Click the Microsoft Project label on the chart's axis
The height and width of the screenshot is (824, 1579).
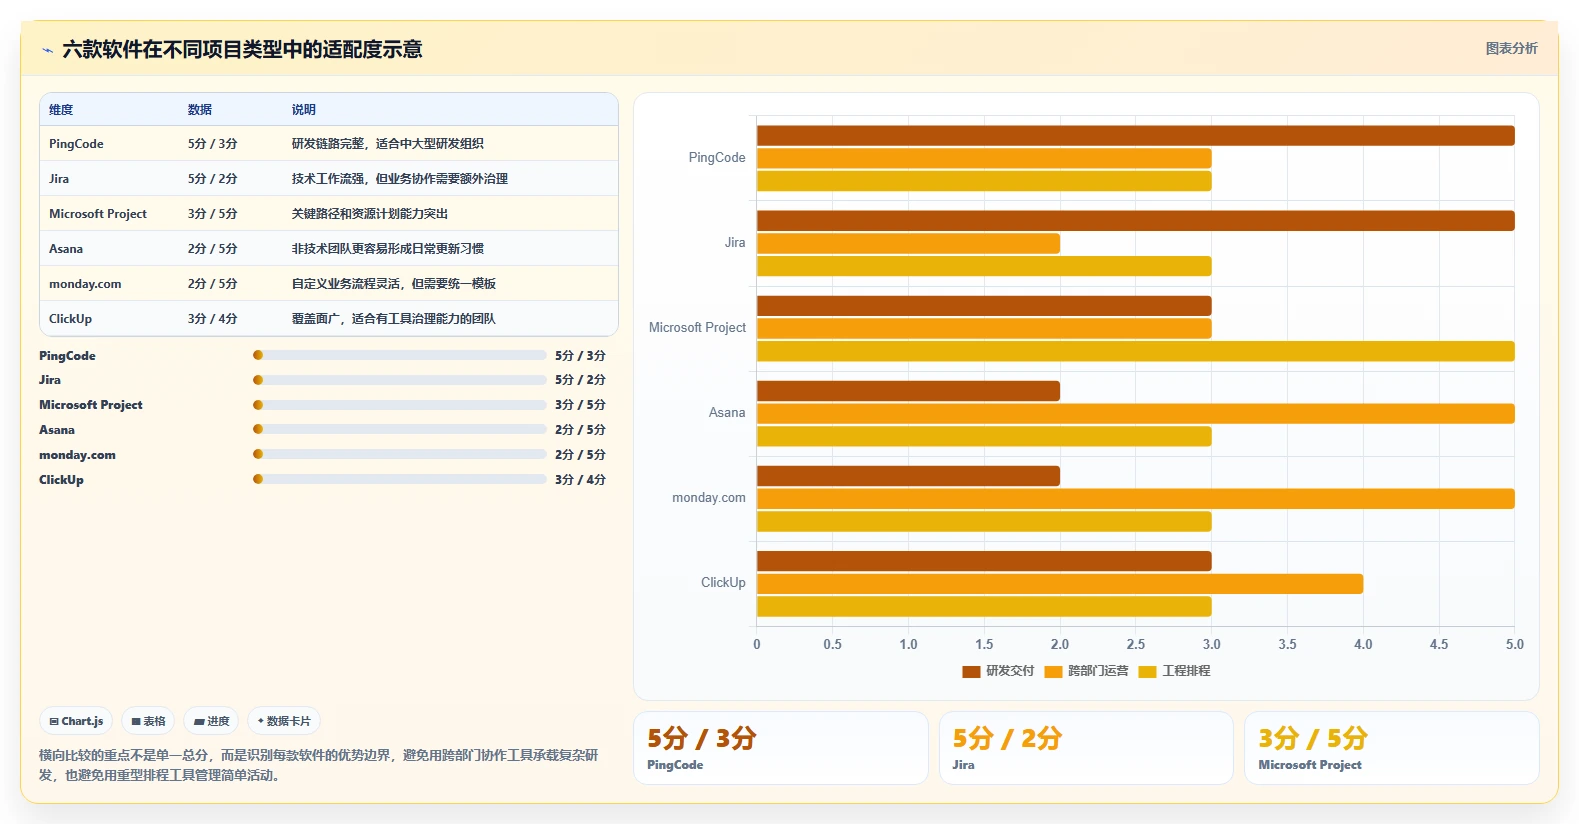coord(697,328)
